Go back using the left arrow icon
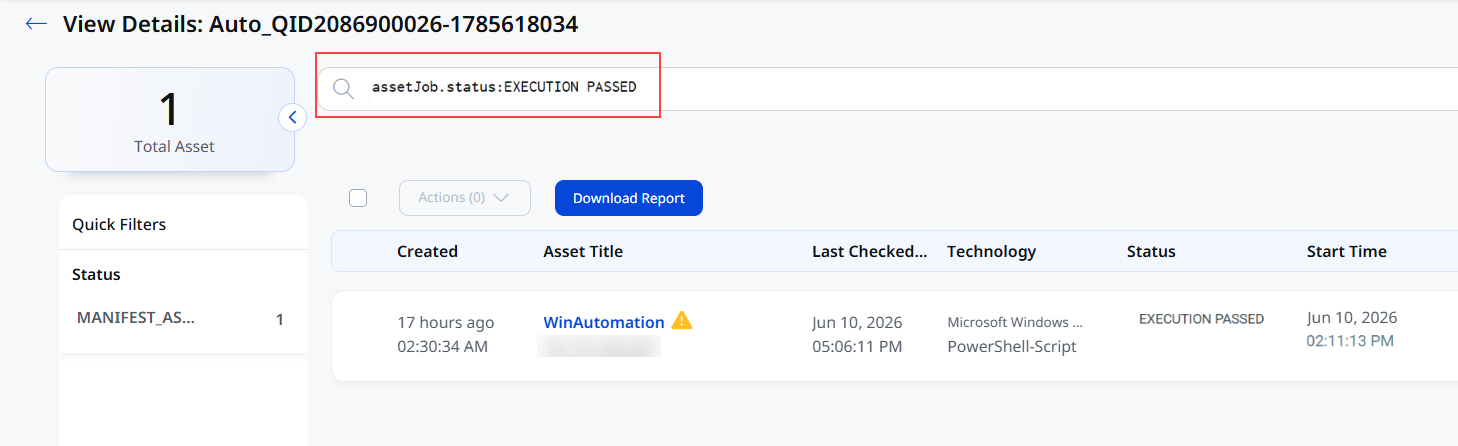This screenshot has width=1458, height=446. 36,24
